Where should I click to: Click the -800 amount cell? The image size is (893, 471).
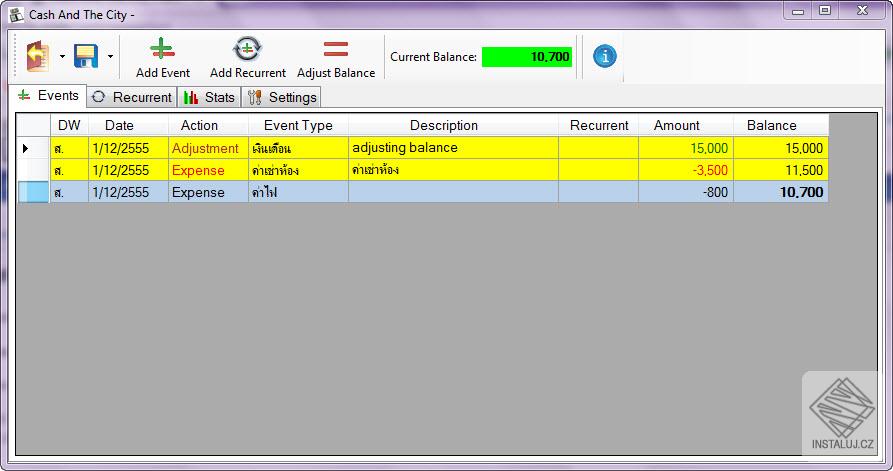686,192
